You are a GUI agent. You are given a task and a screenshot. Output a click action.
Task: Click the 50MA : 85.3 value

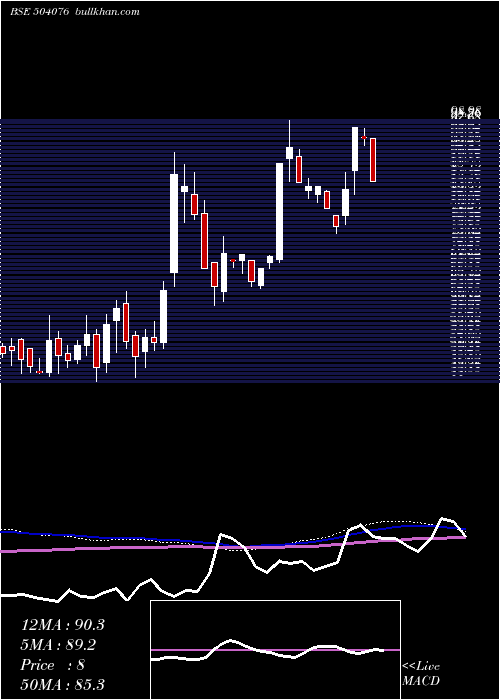(62, 684)
